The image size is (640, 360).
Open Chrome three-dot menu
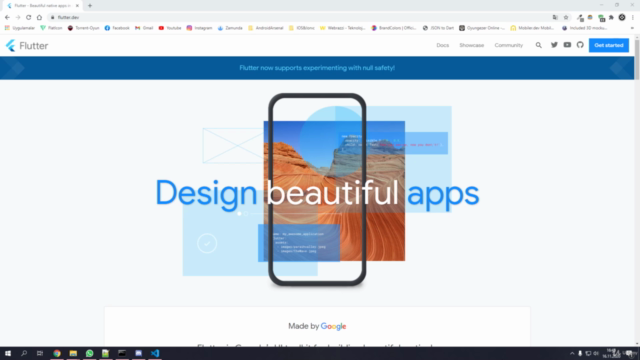(x=633, y=18)
